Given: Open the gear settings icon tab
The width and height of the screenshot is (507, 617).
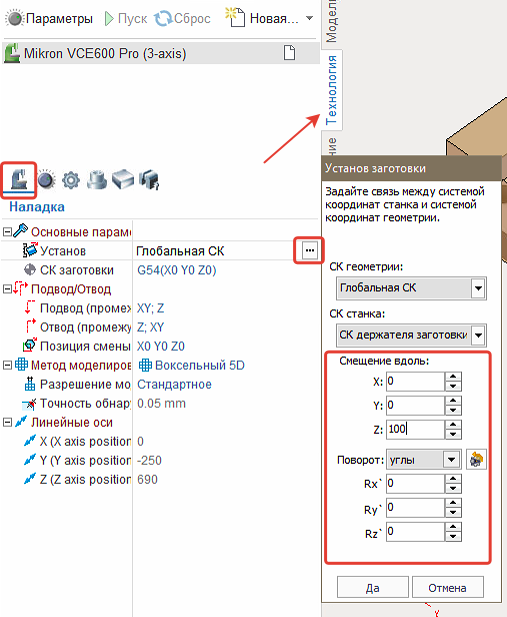Looking at the screenshot, I should point(71,180).
